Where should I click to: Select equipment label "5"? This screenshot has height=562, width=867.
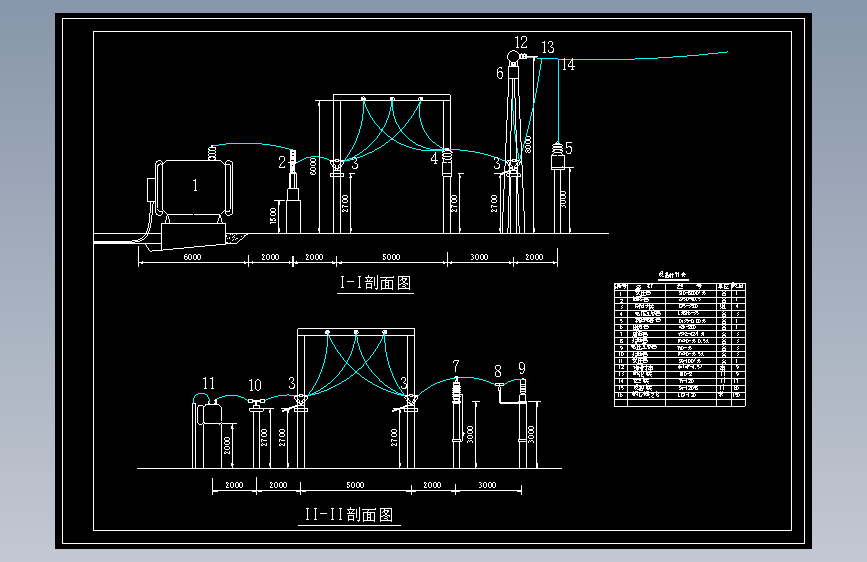(568, 148)
